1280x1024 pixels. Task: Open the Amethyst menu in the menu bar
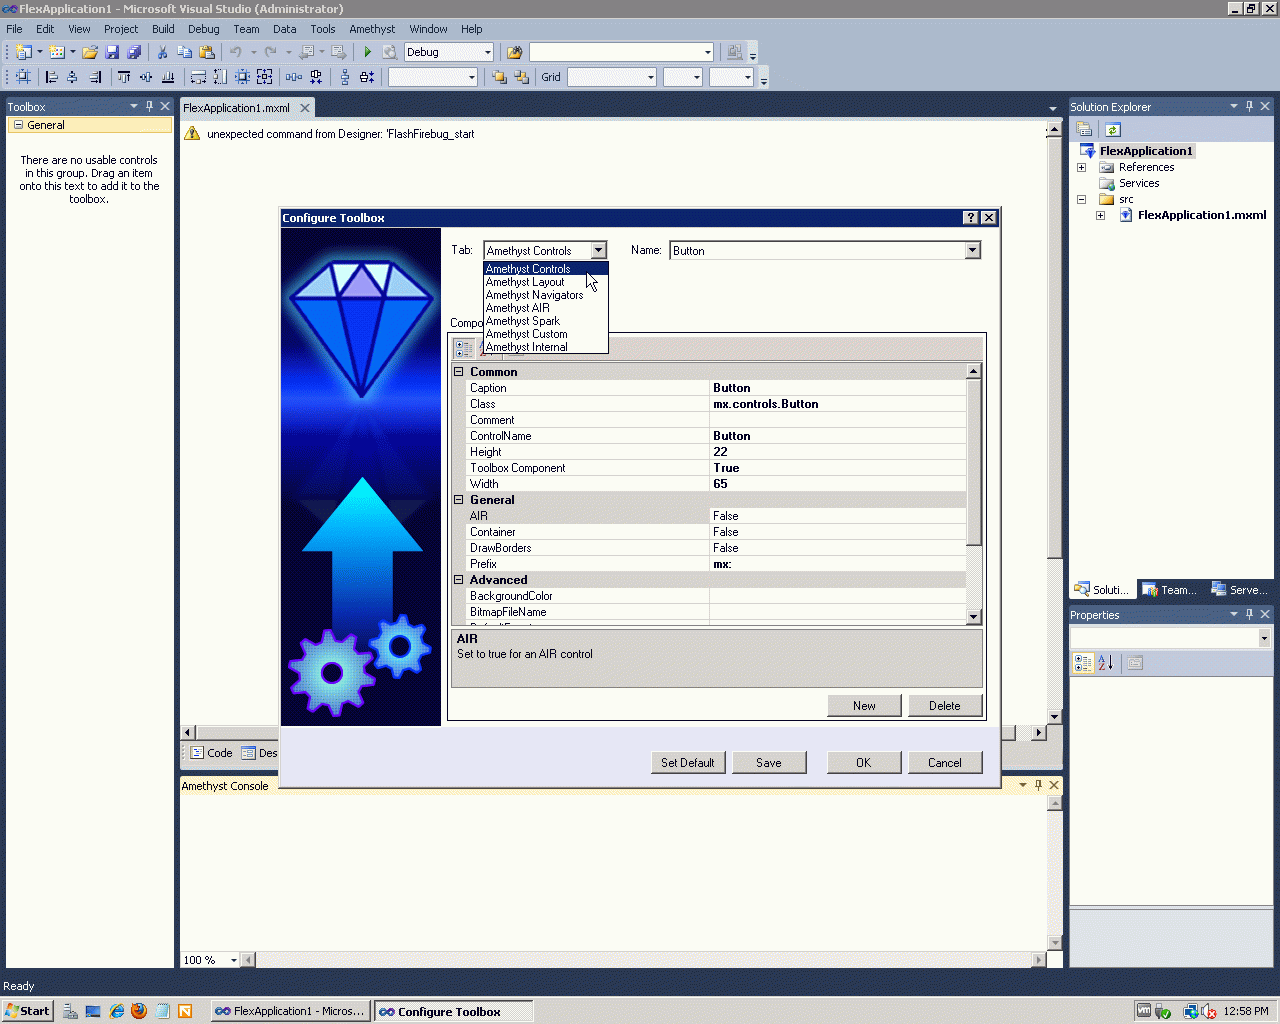pyautogui.click(x=372, y=29)
